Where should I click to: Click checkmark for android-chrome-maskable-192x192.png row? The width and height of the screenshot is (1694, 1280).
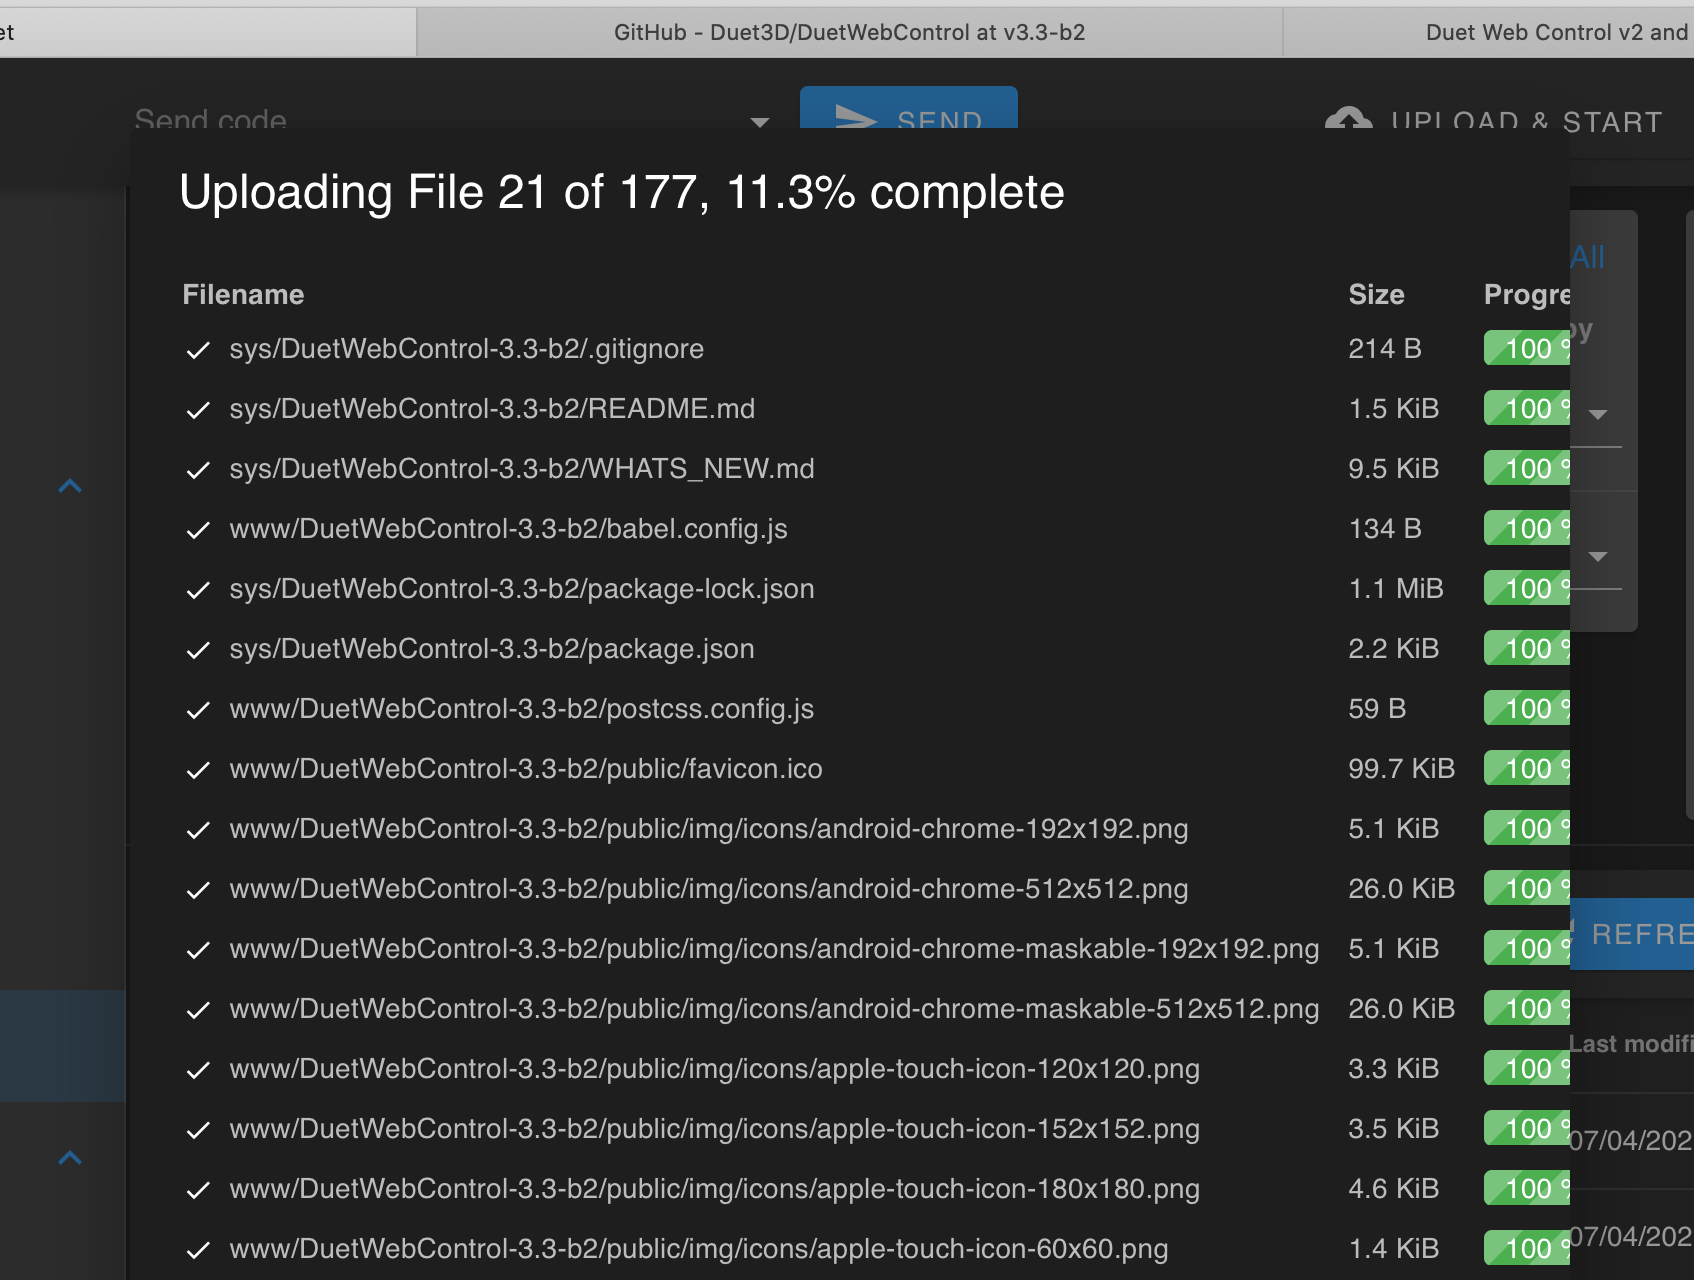(x=198, y=950)
